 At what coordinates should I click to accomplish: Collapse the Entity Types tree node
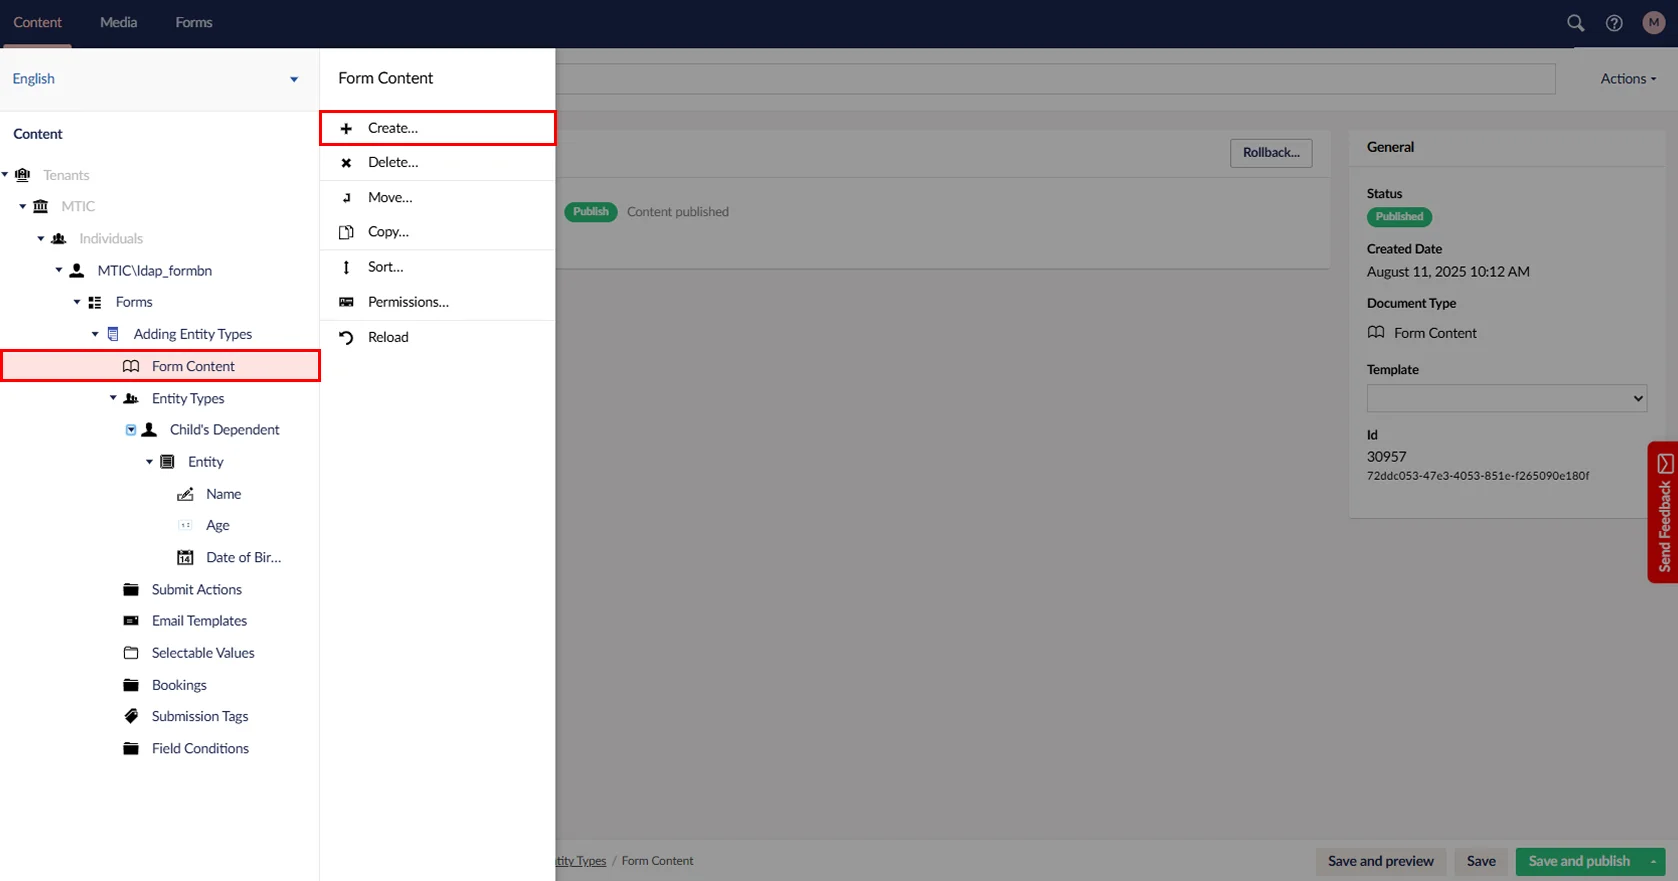113,398
